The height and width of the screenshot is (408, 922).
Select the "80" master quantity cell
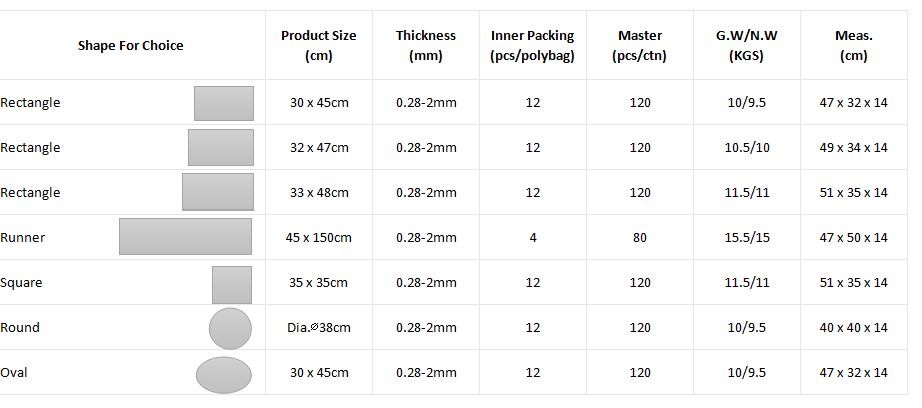(639, 238)
